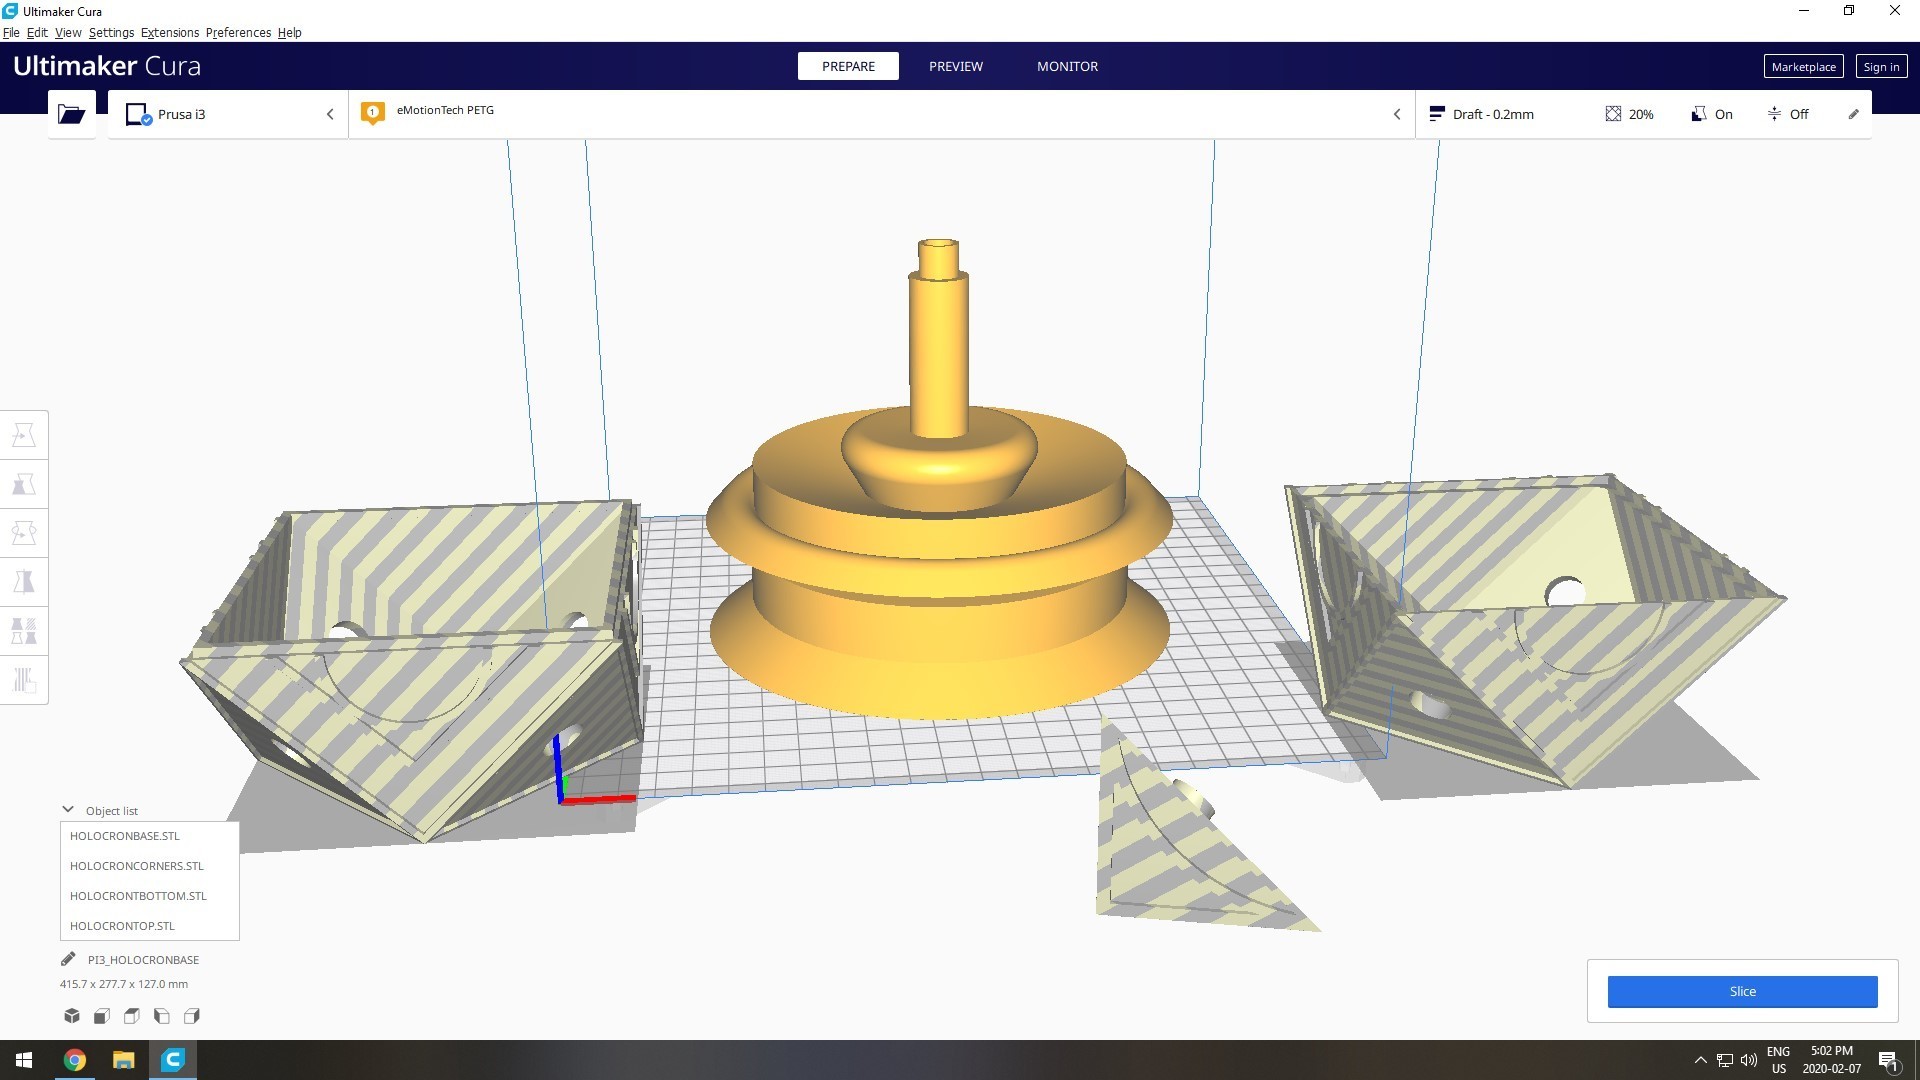Click the Open File folder icon
Image resolution: width=1920 pixels, height=1080 pixels.
(x=71, y=114)
